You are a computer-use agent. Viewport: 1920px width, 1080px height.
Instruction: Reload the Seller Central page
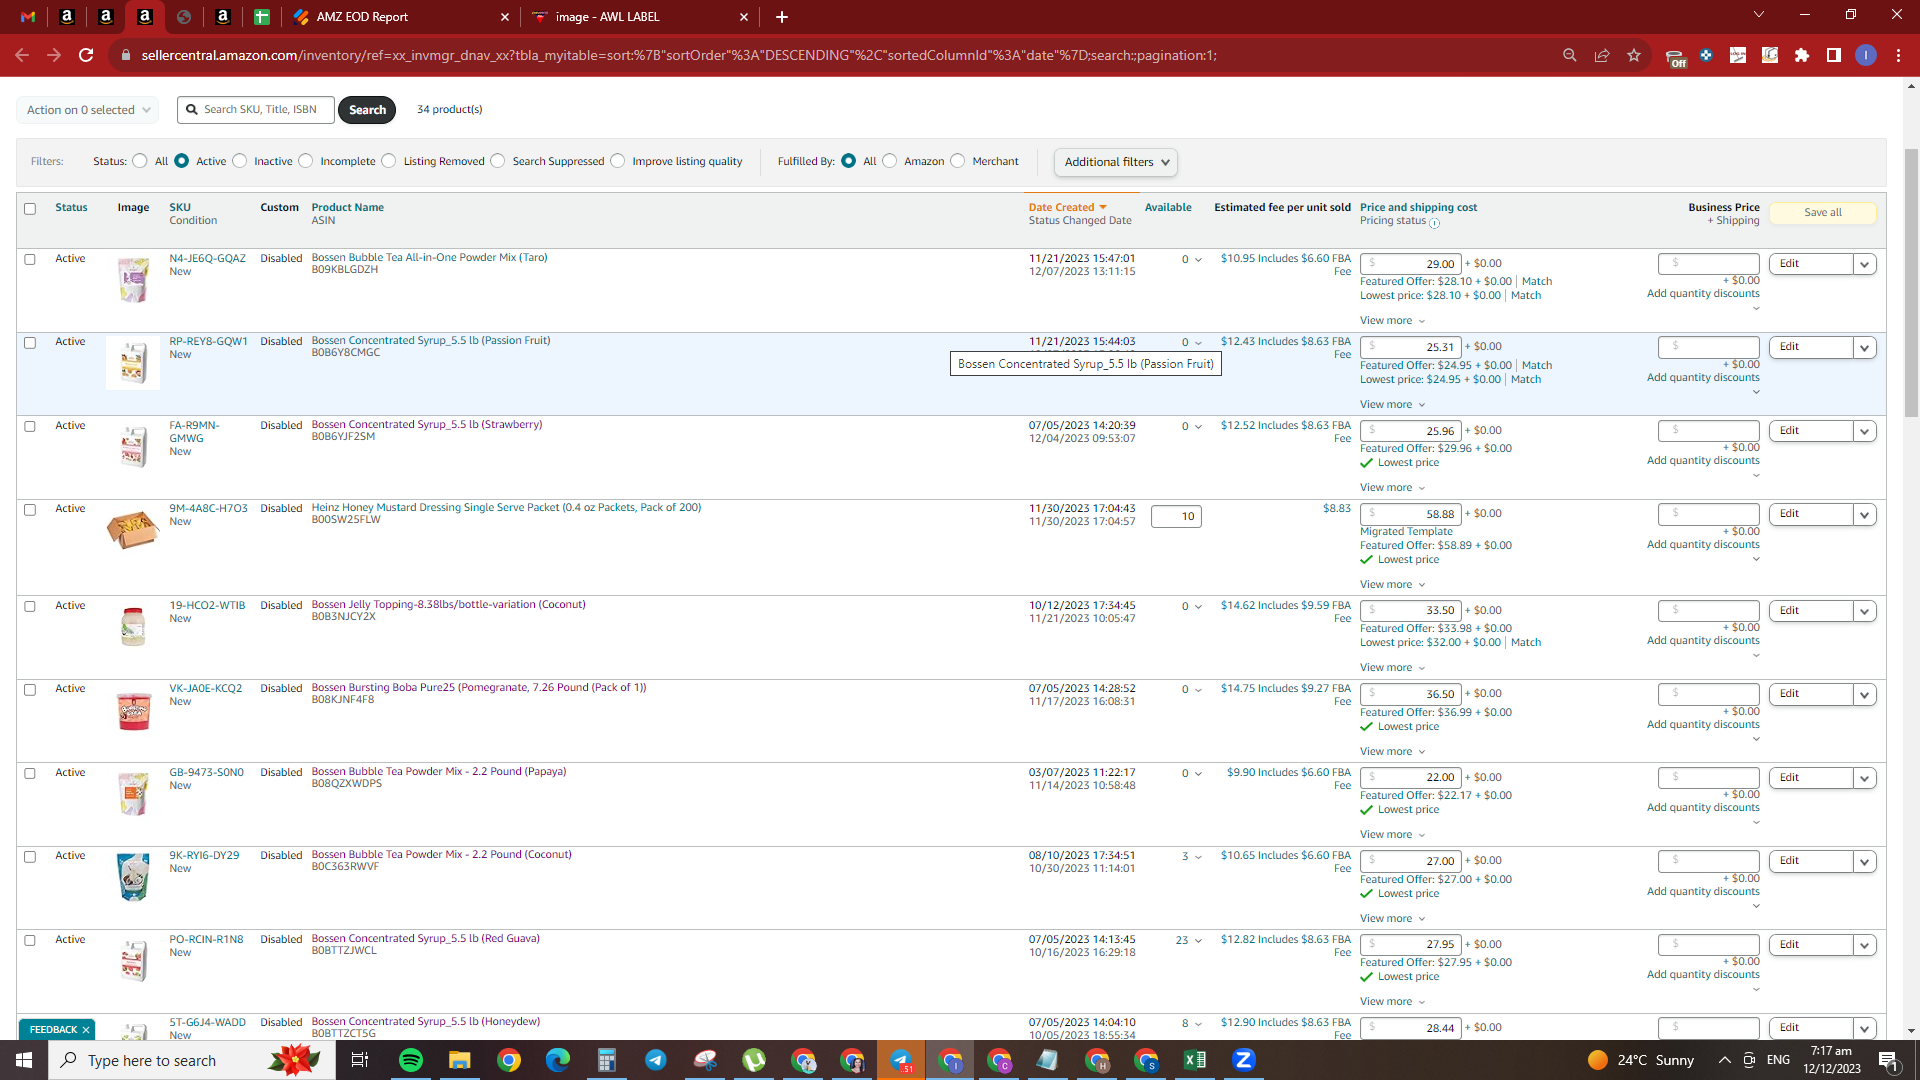[x=86, y=55]
